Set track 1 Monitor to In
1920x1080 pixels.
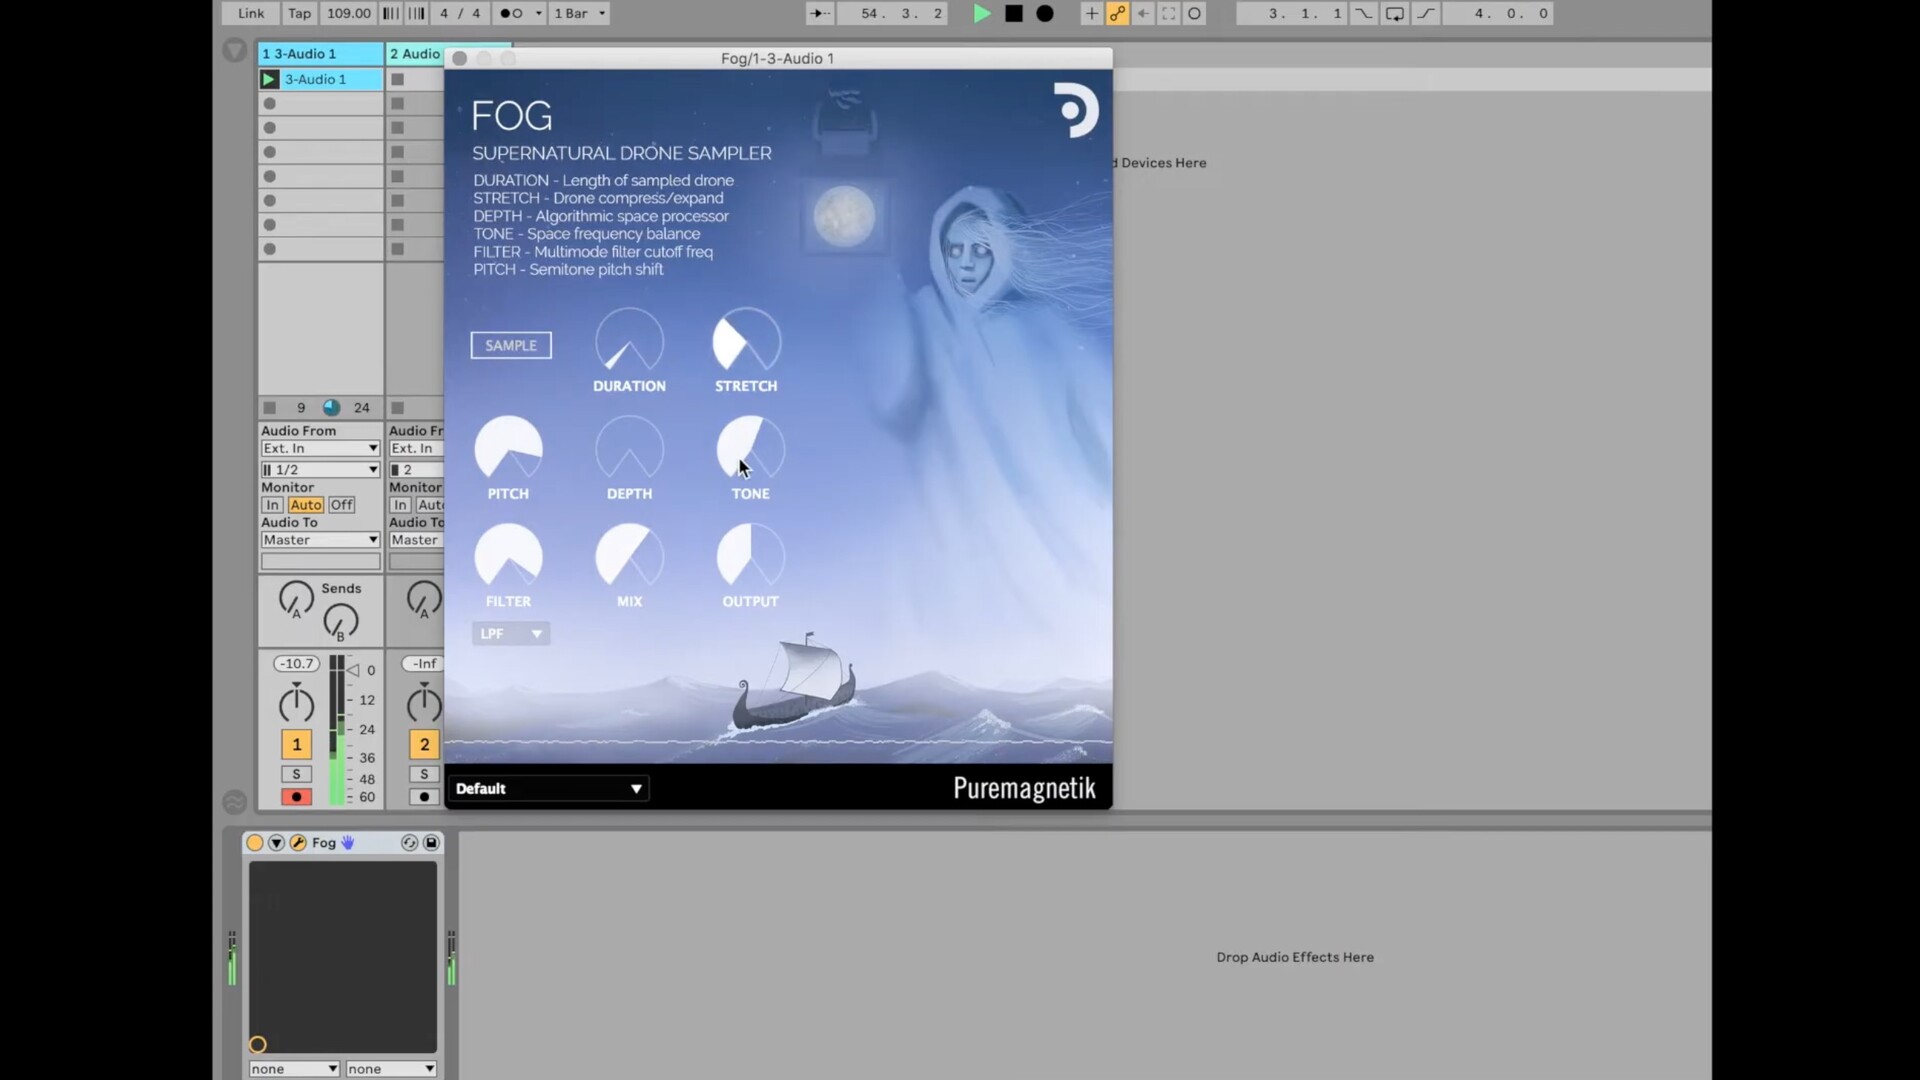coord(272,505)
